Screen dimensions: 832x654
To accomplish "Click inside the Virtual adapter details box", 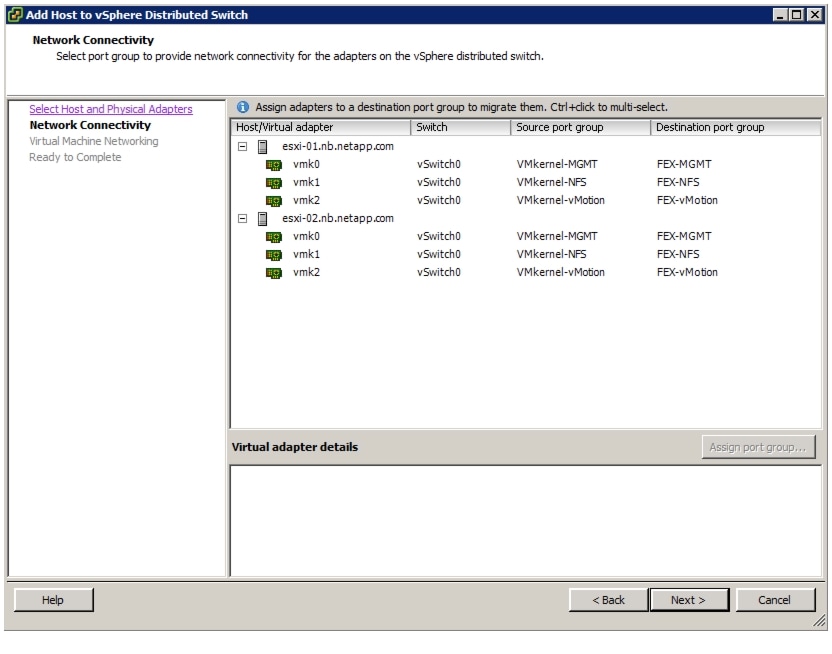I will (526, 521).
